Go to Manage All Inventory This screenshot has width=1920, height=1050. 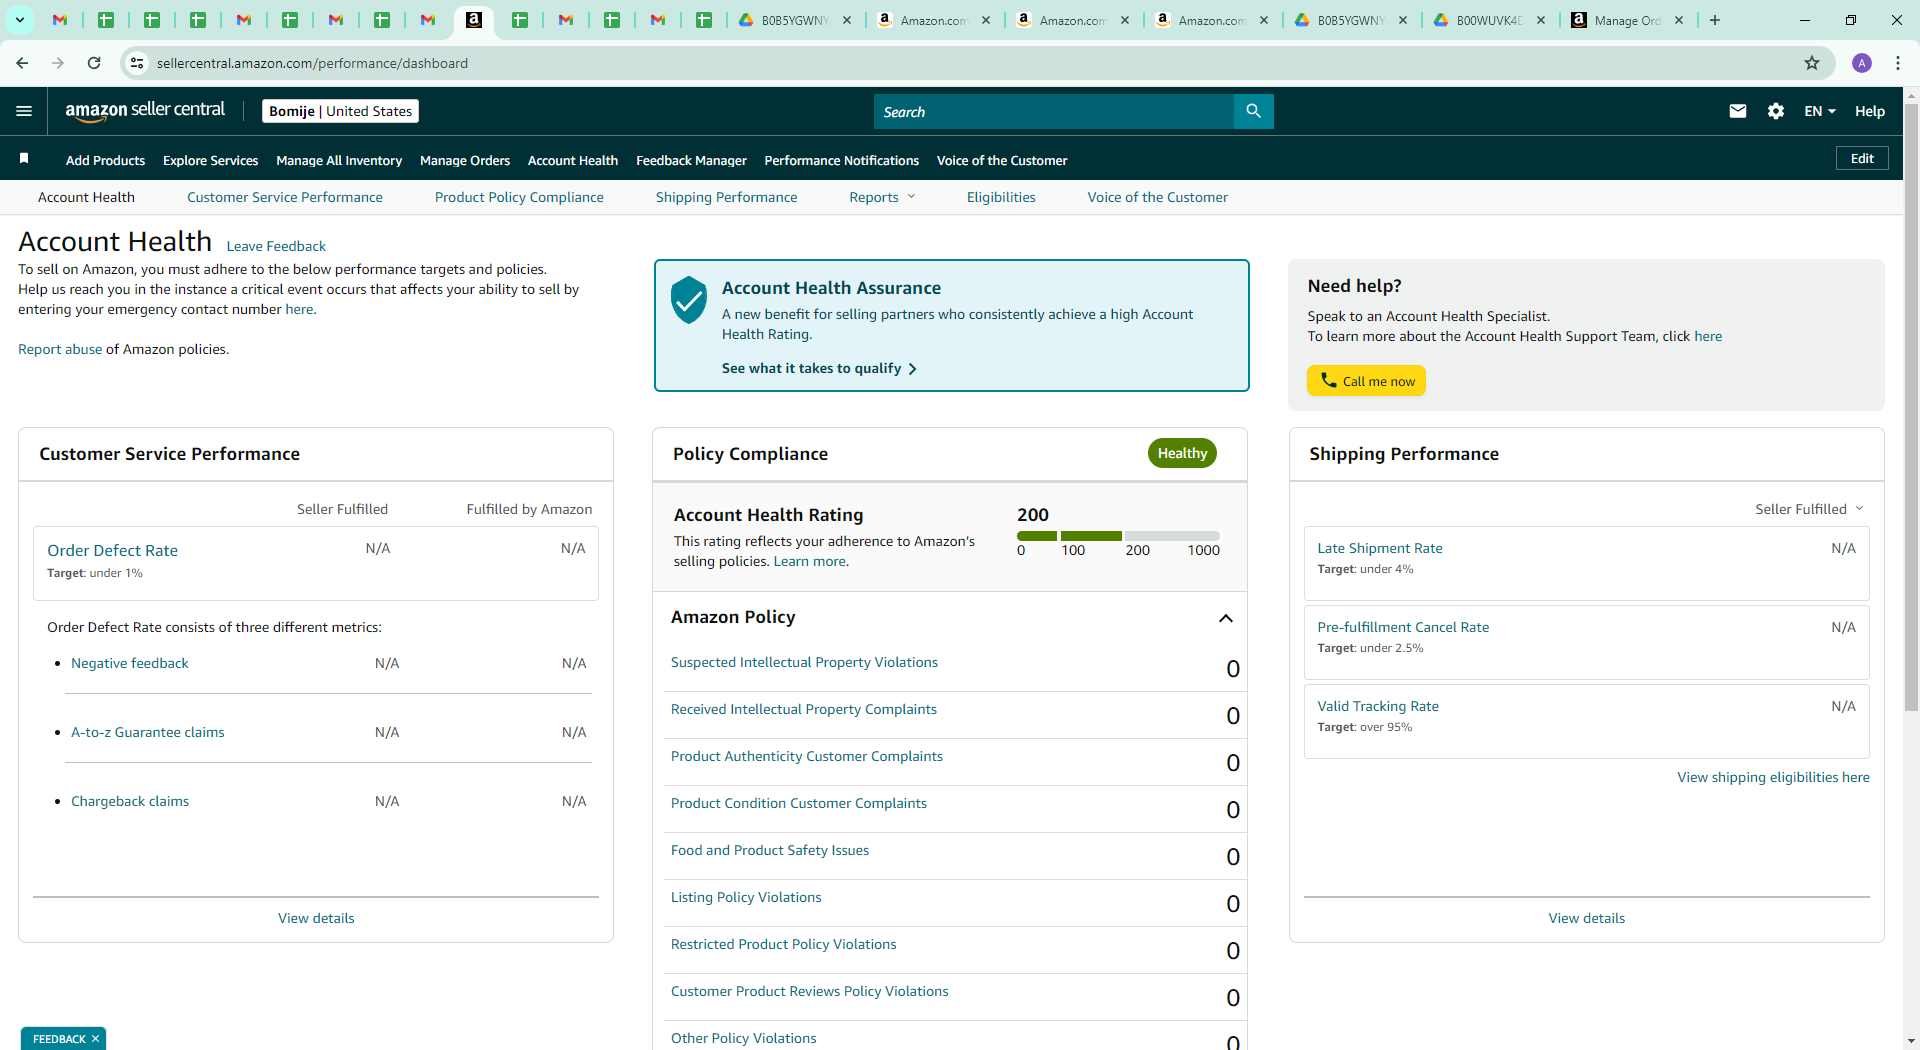(339, 160)
